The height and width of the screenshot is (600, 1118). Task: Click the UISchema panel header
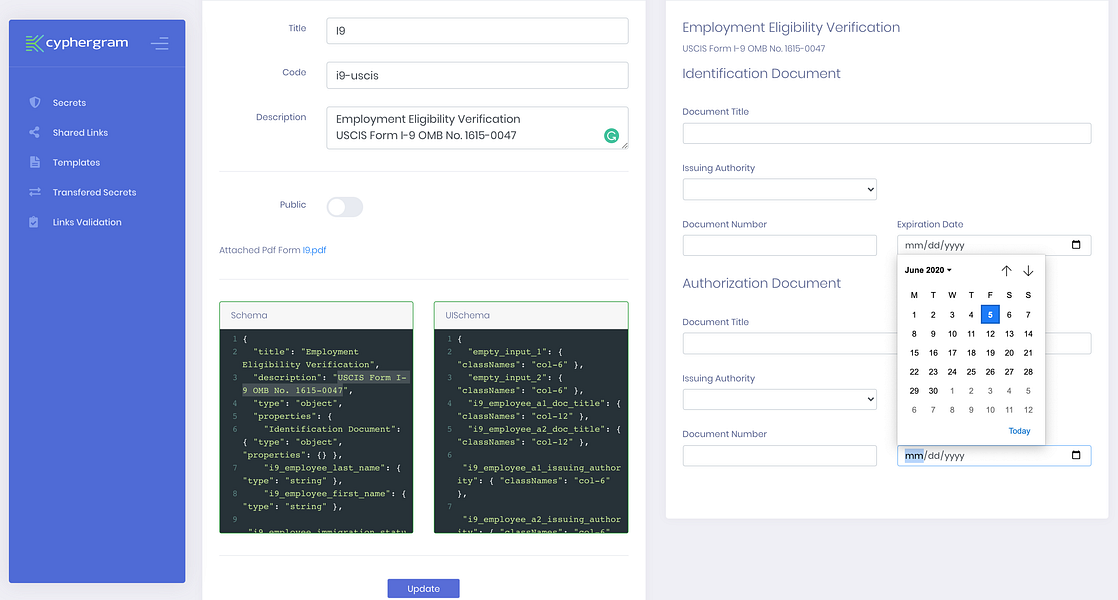click(531, 316)
